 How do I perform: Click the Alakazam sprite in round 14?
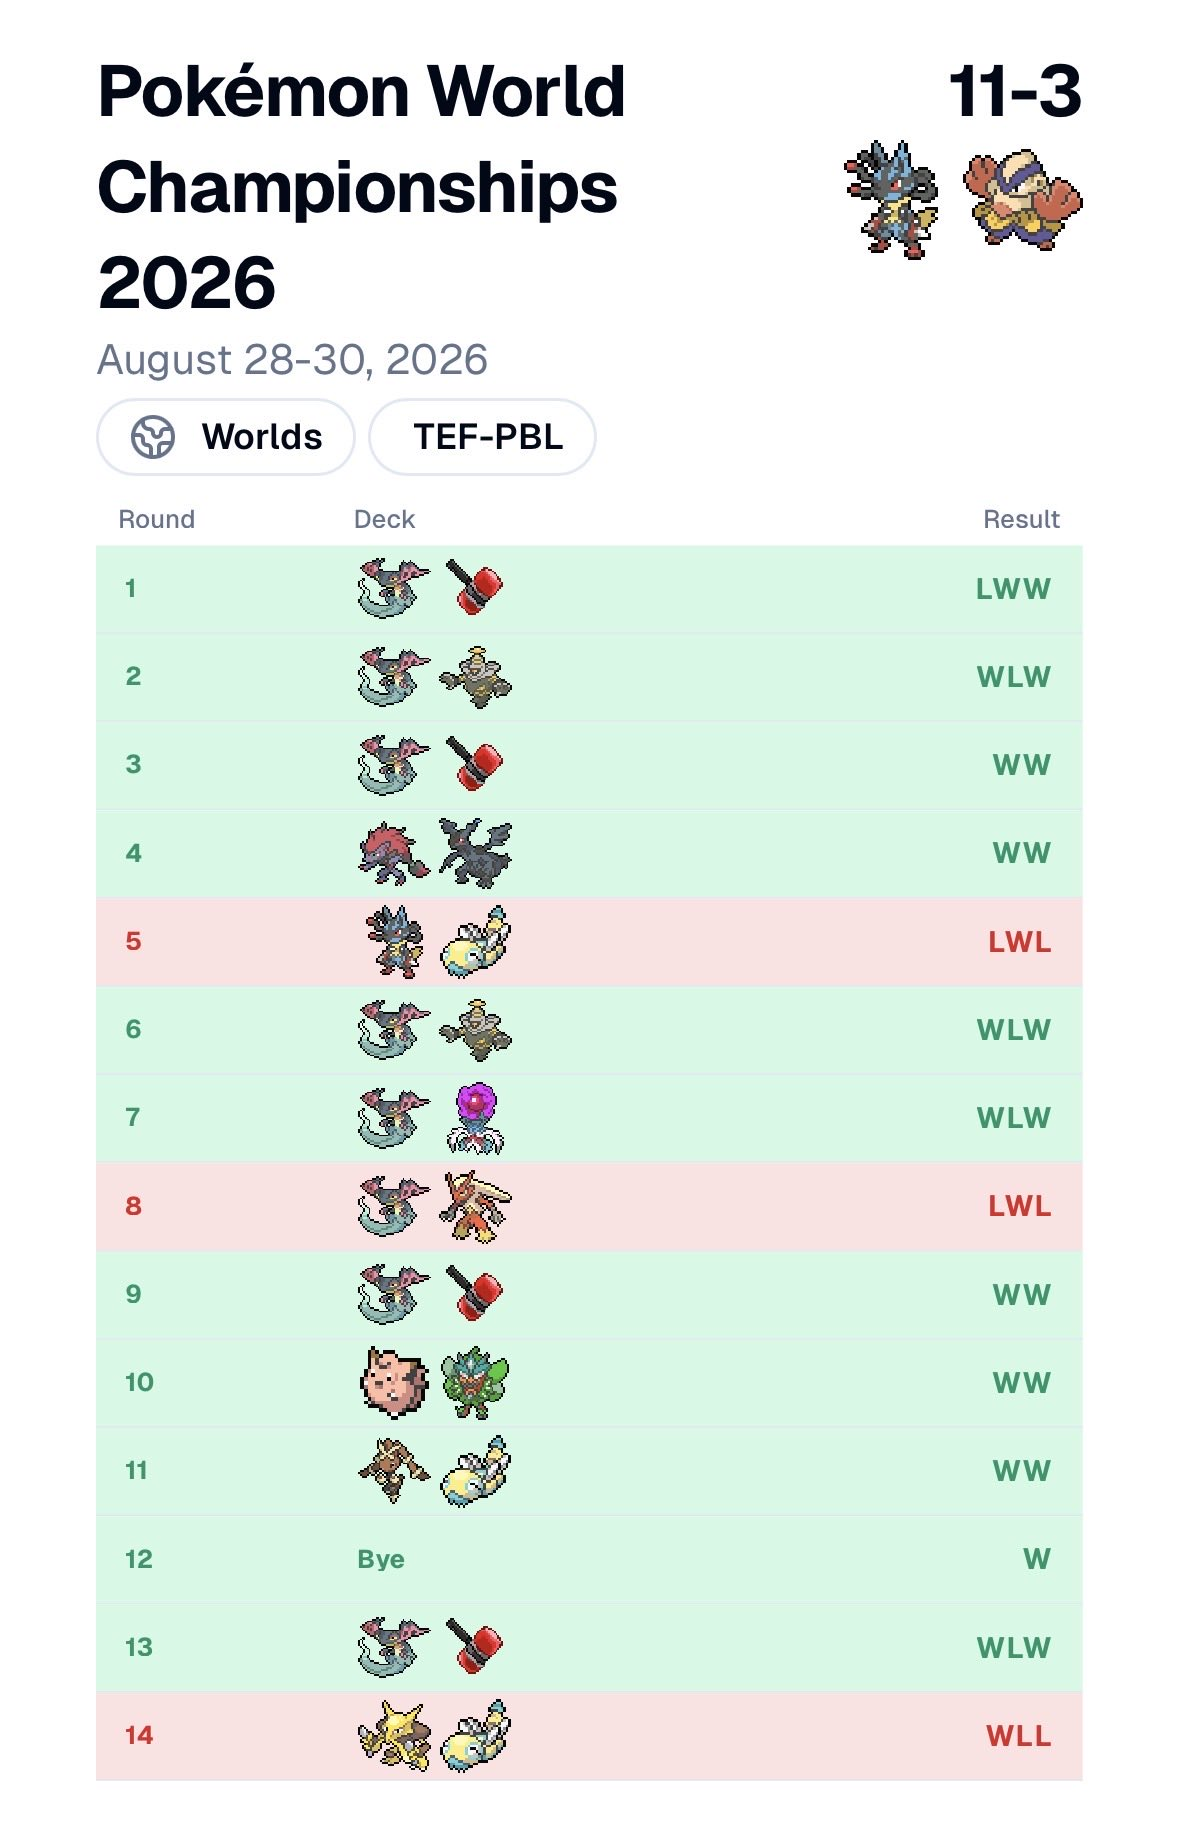coord(394,1735)
